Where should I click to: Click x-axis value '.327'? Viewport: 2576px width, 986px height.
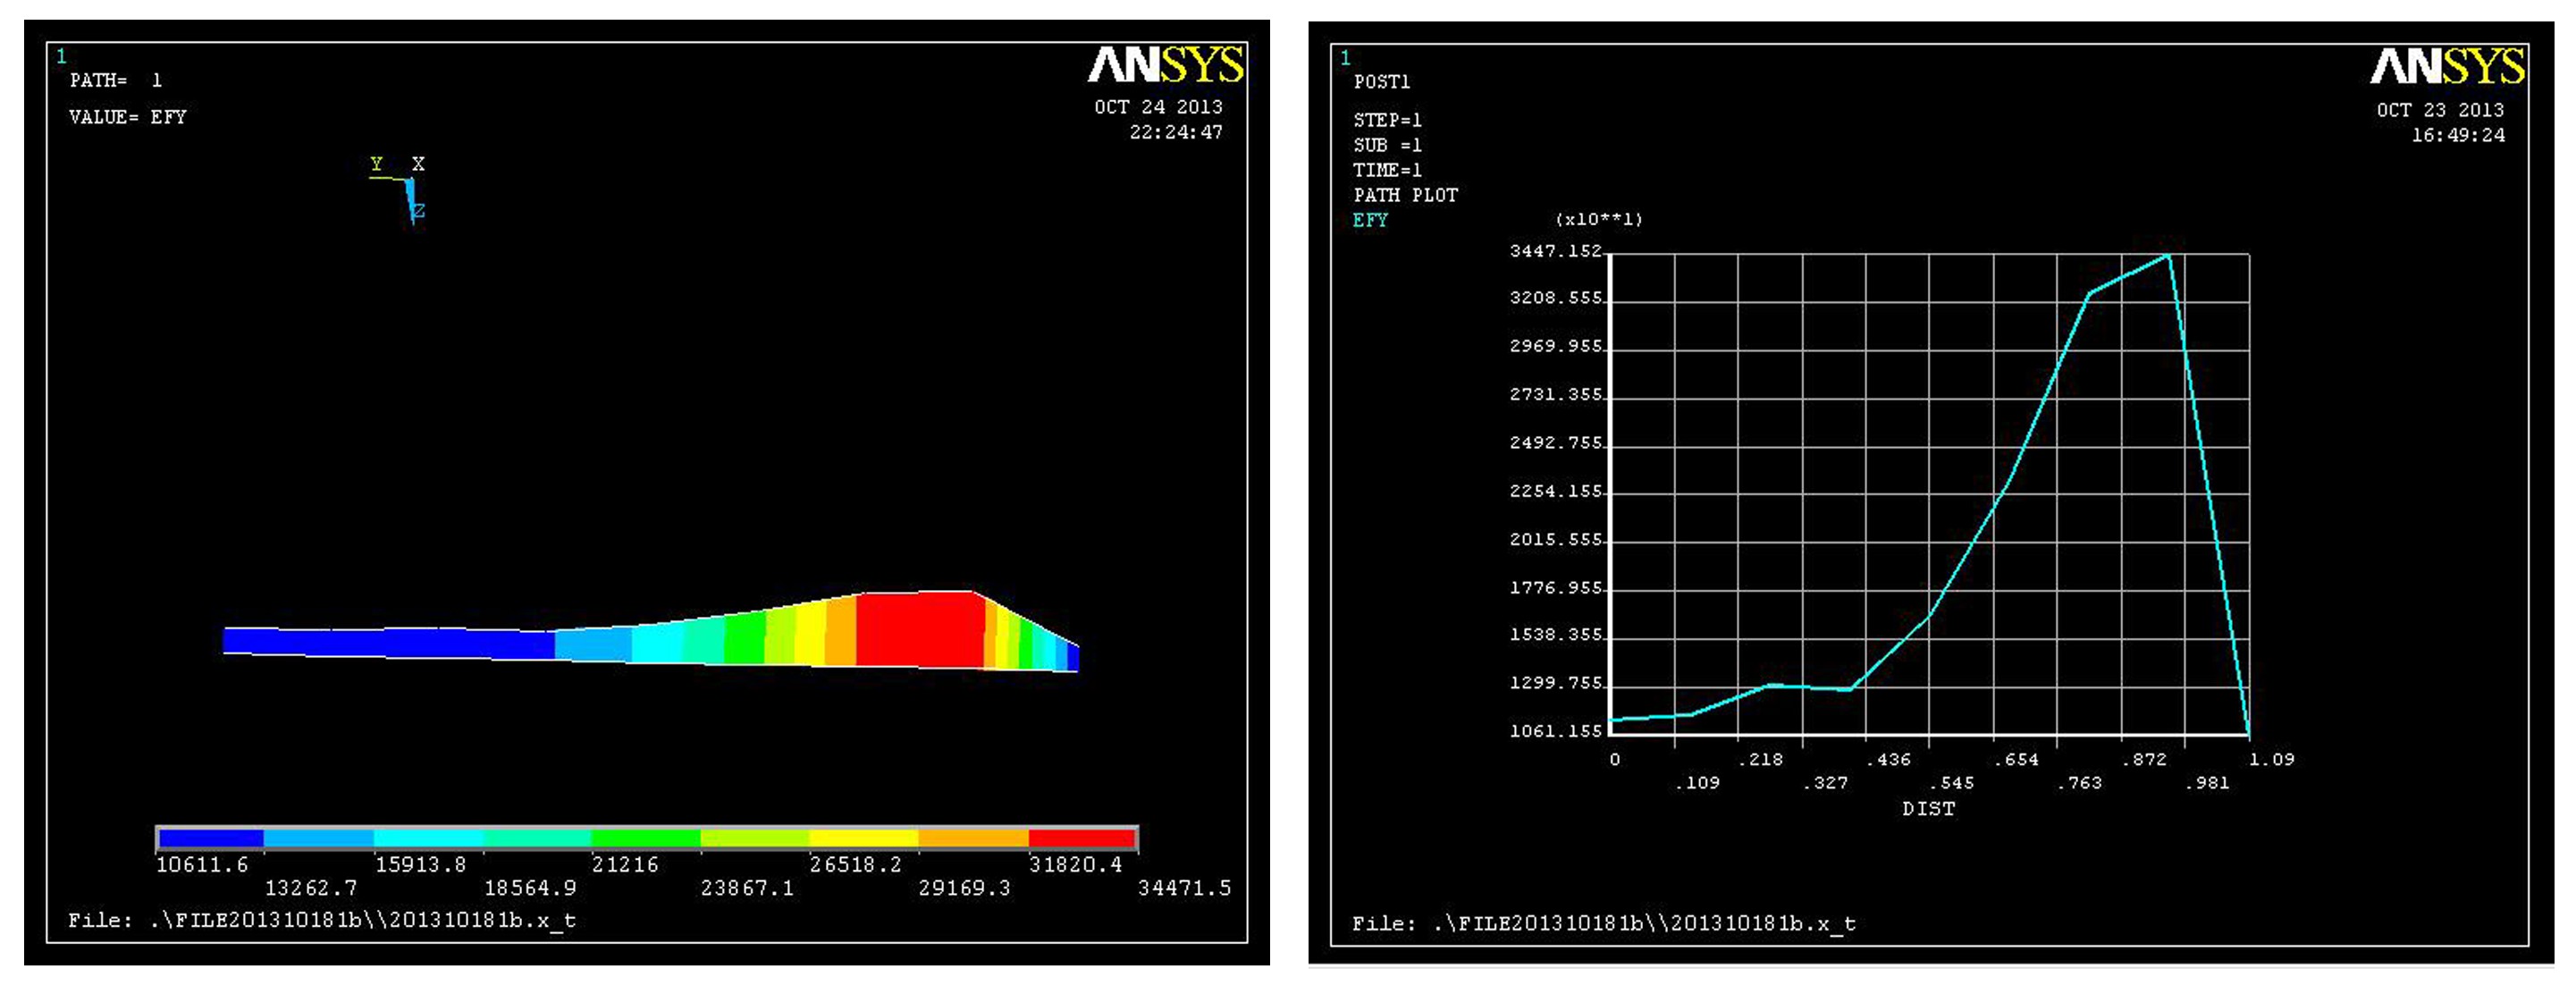click(1826, 784)
